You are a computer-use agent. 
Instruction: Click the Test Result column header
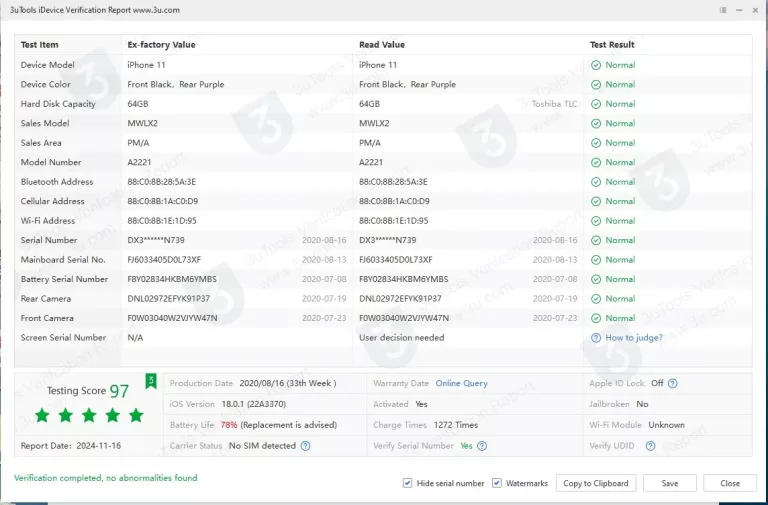[612, 45]
